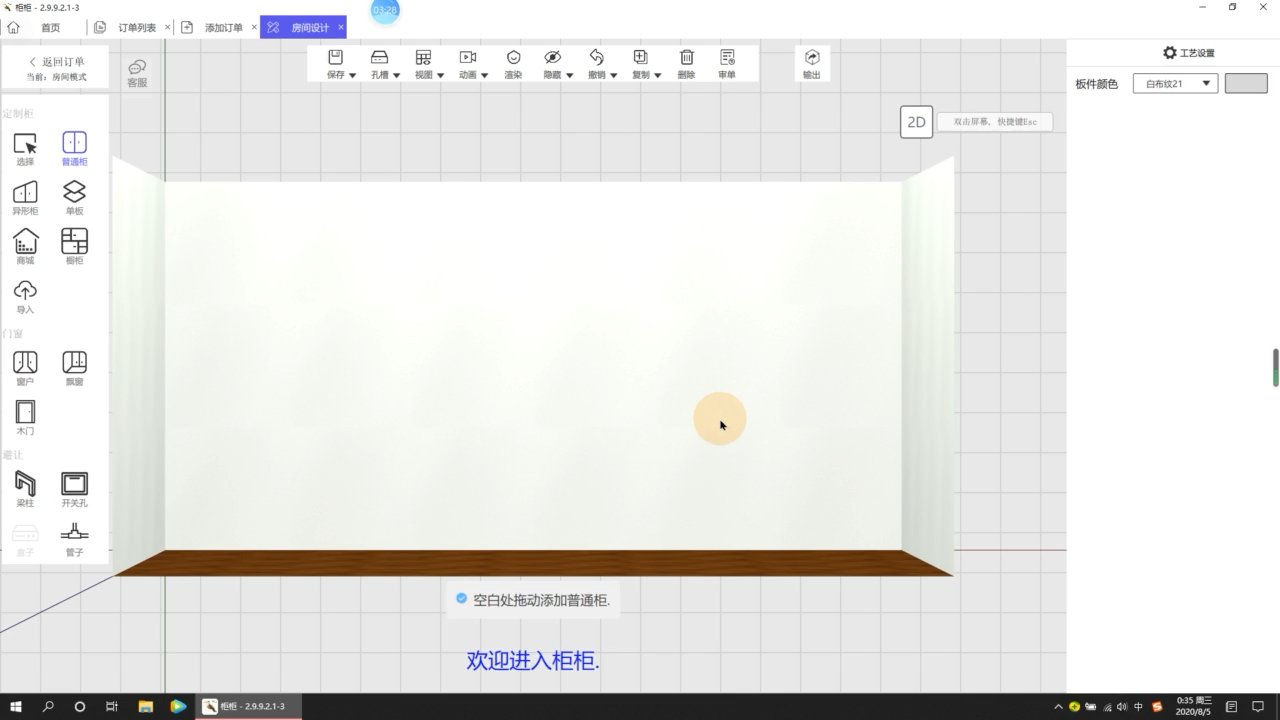Activate the 普通柜 cabinet tool
Screen dimensions: 1280x720
click(74, 148)
